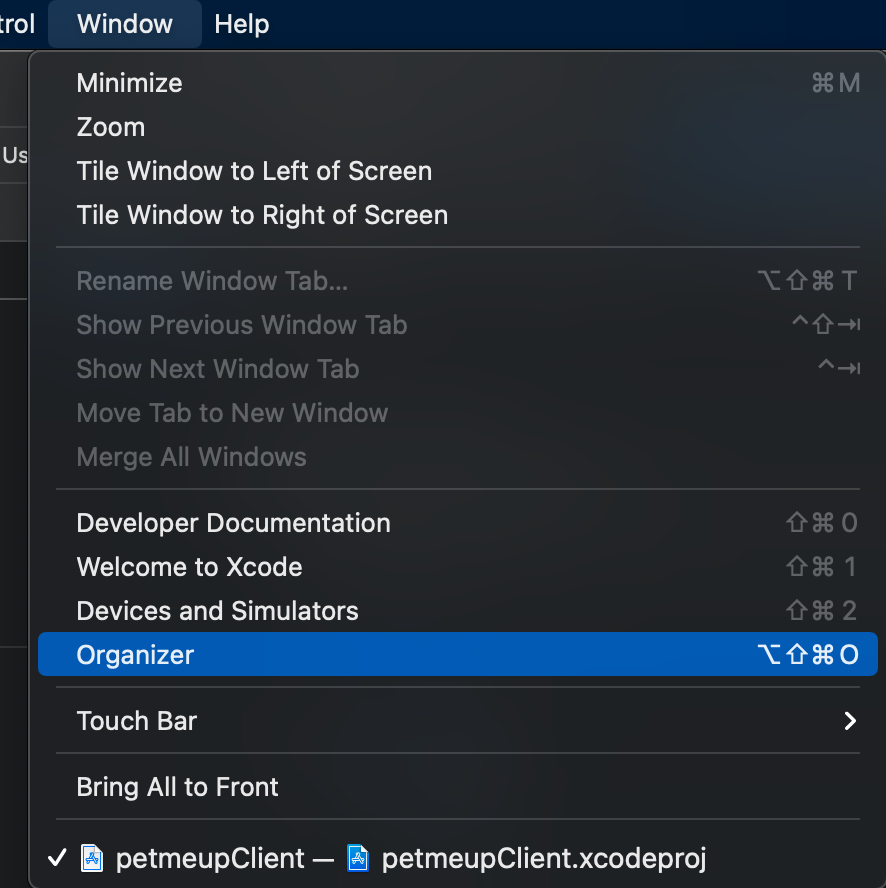Open Welcome to Xcode window
The height and width of the screenshot is (888, 886).
(x=458, y=567)
